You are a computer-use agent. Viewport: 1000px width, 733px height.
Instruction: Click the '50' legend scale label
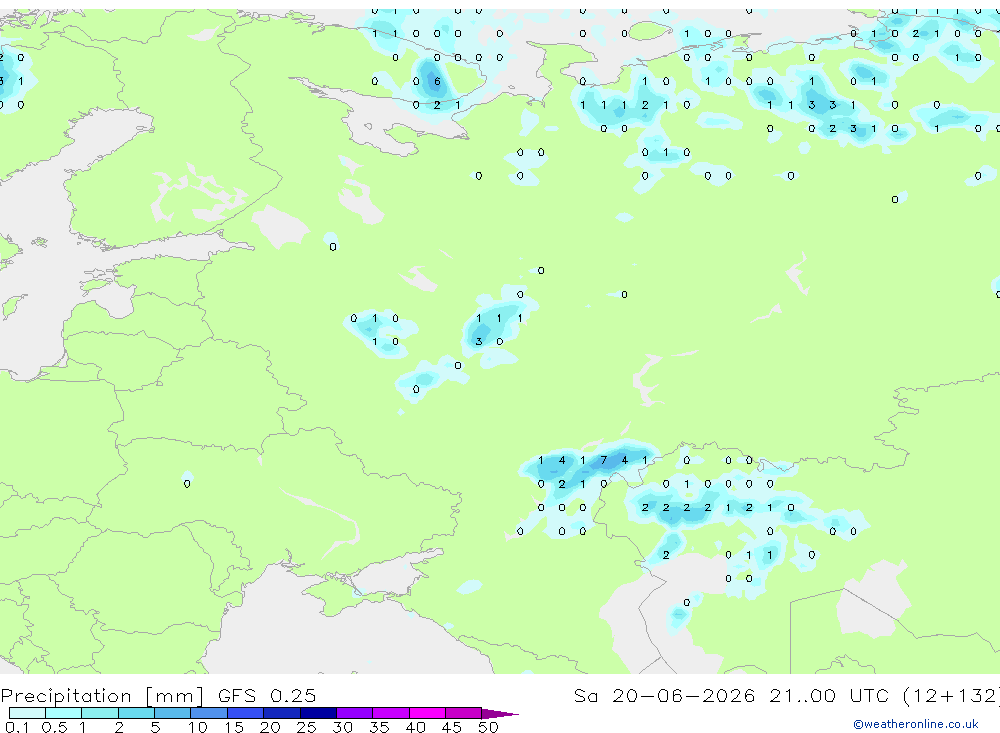[488, 727]
